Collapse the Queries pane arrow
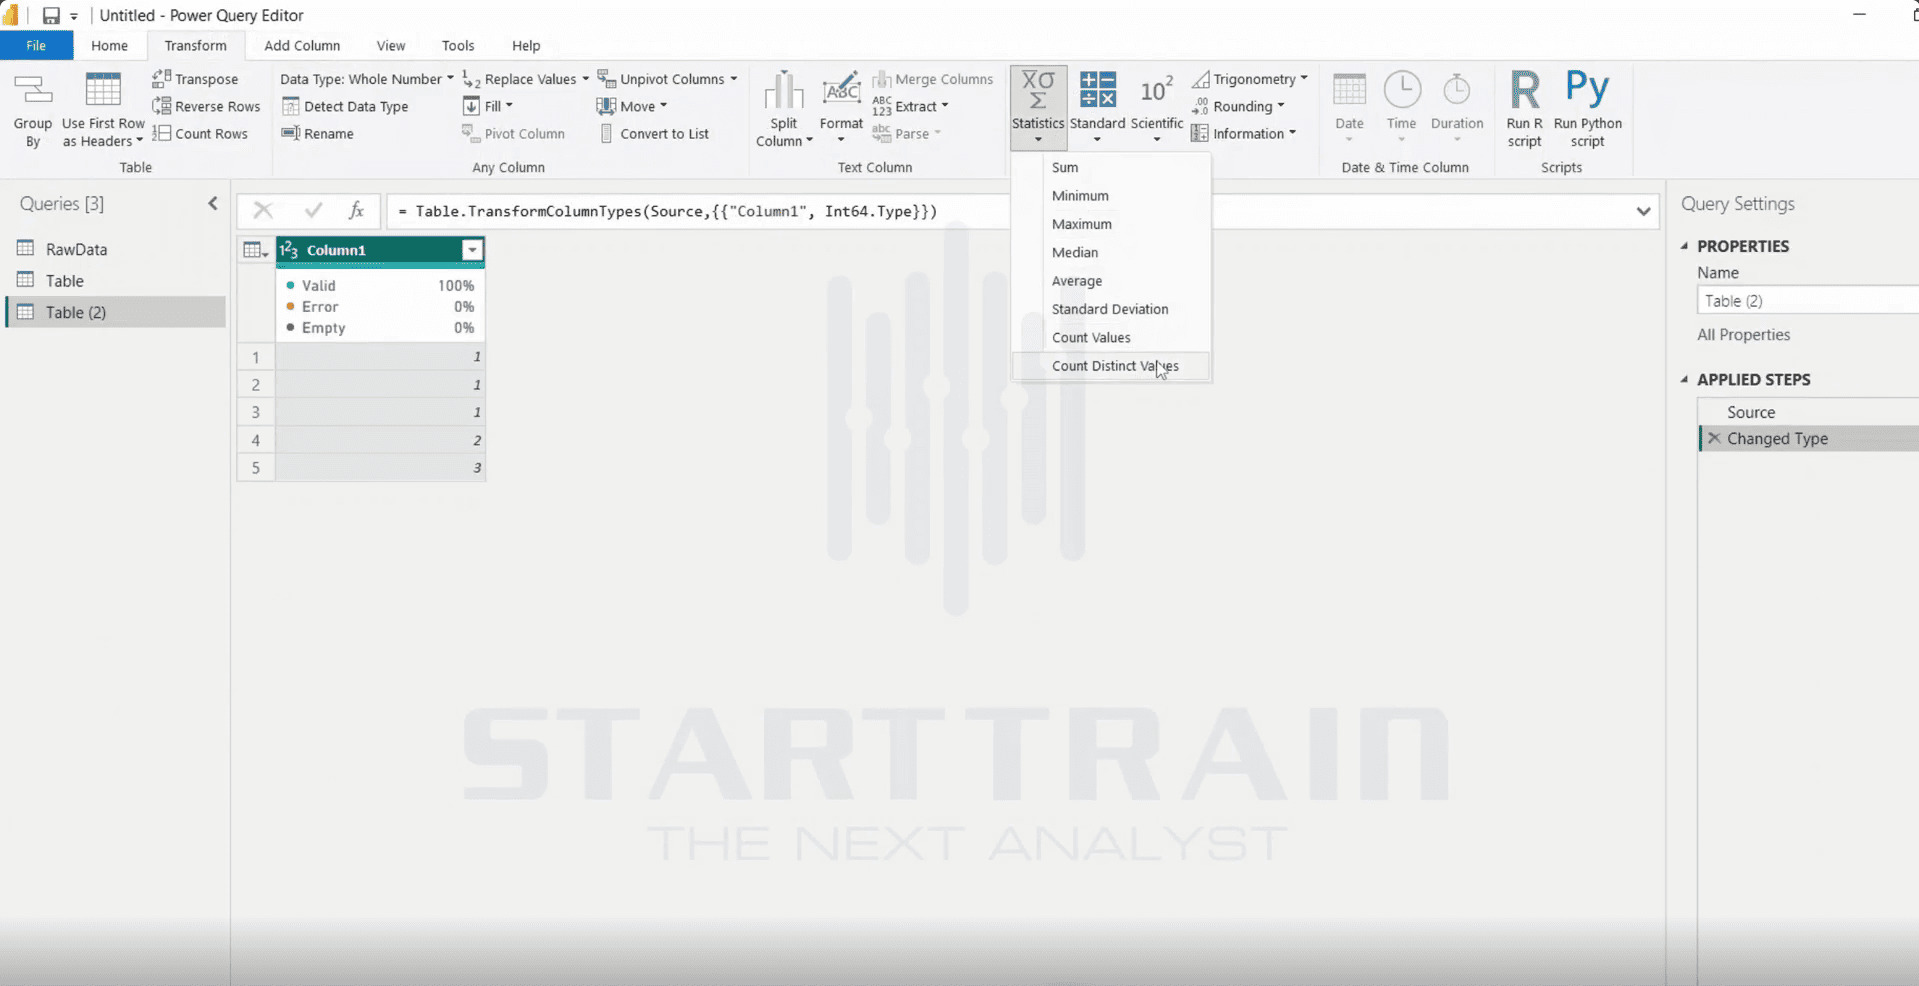This screenshot has width=1919, height=986. pos(213,203)
